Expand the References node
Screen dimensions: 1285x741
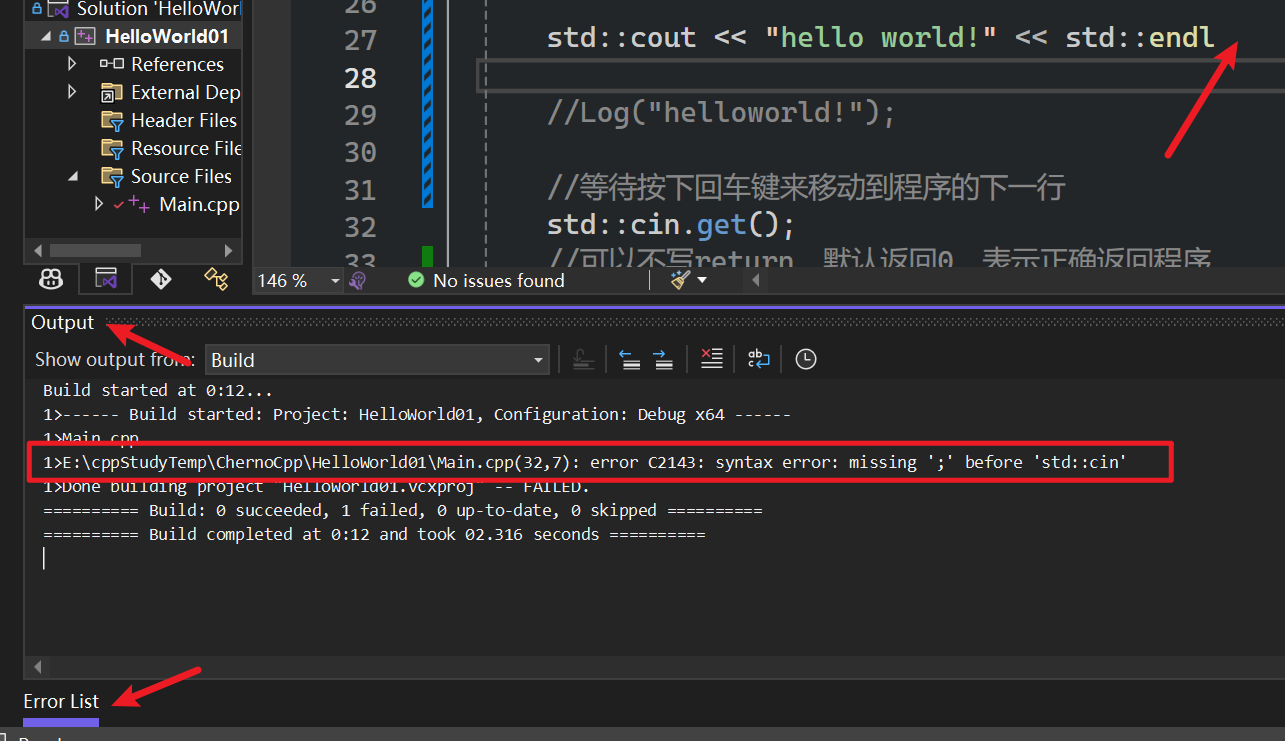pos(72,64)
